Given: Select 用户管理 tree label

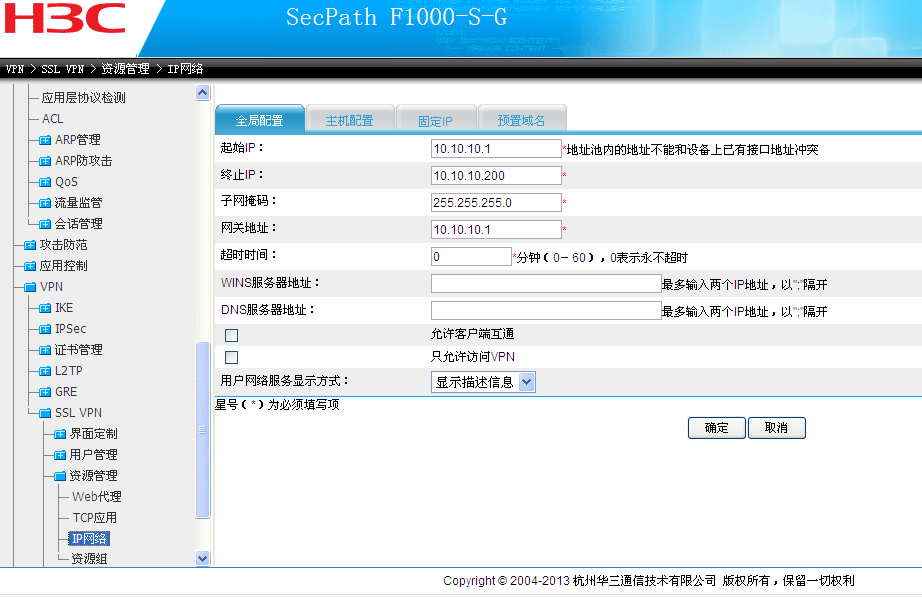Looking at the screenshot, I should click(x=93, y=455).
